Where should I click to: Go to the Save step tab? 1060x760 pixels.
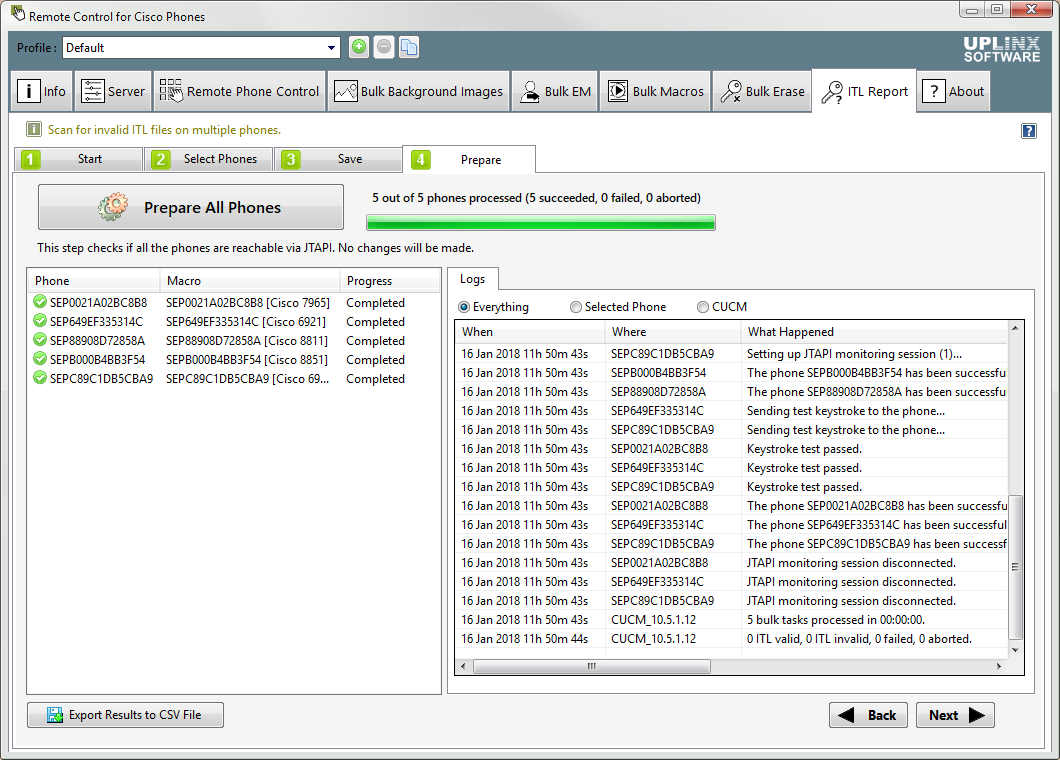[338, 160]
